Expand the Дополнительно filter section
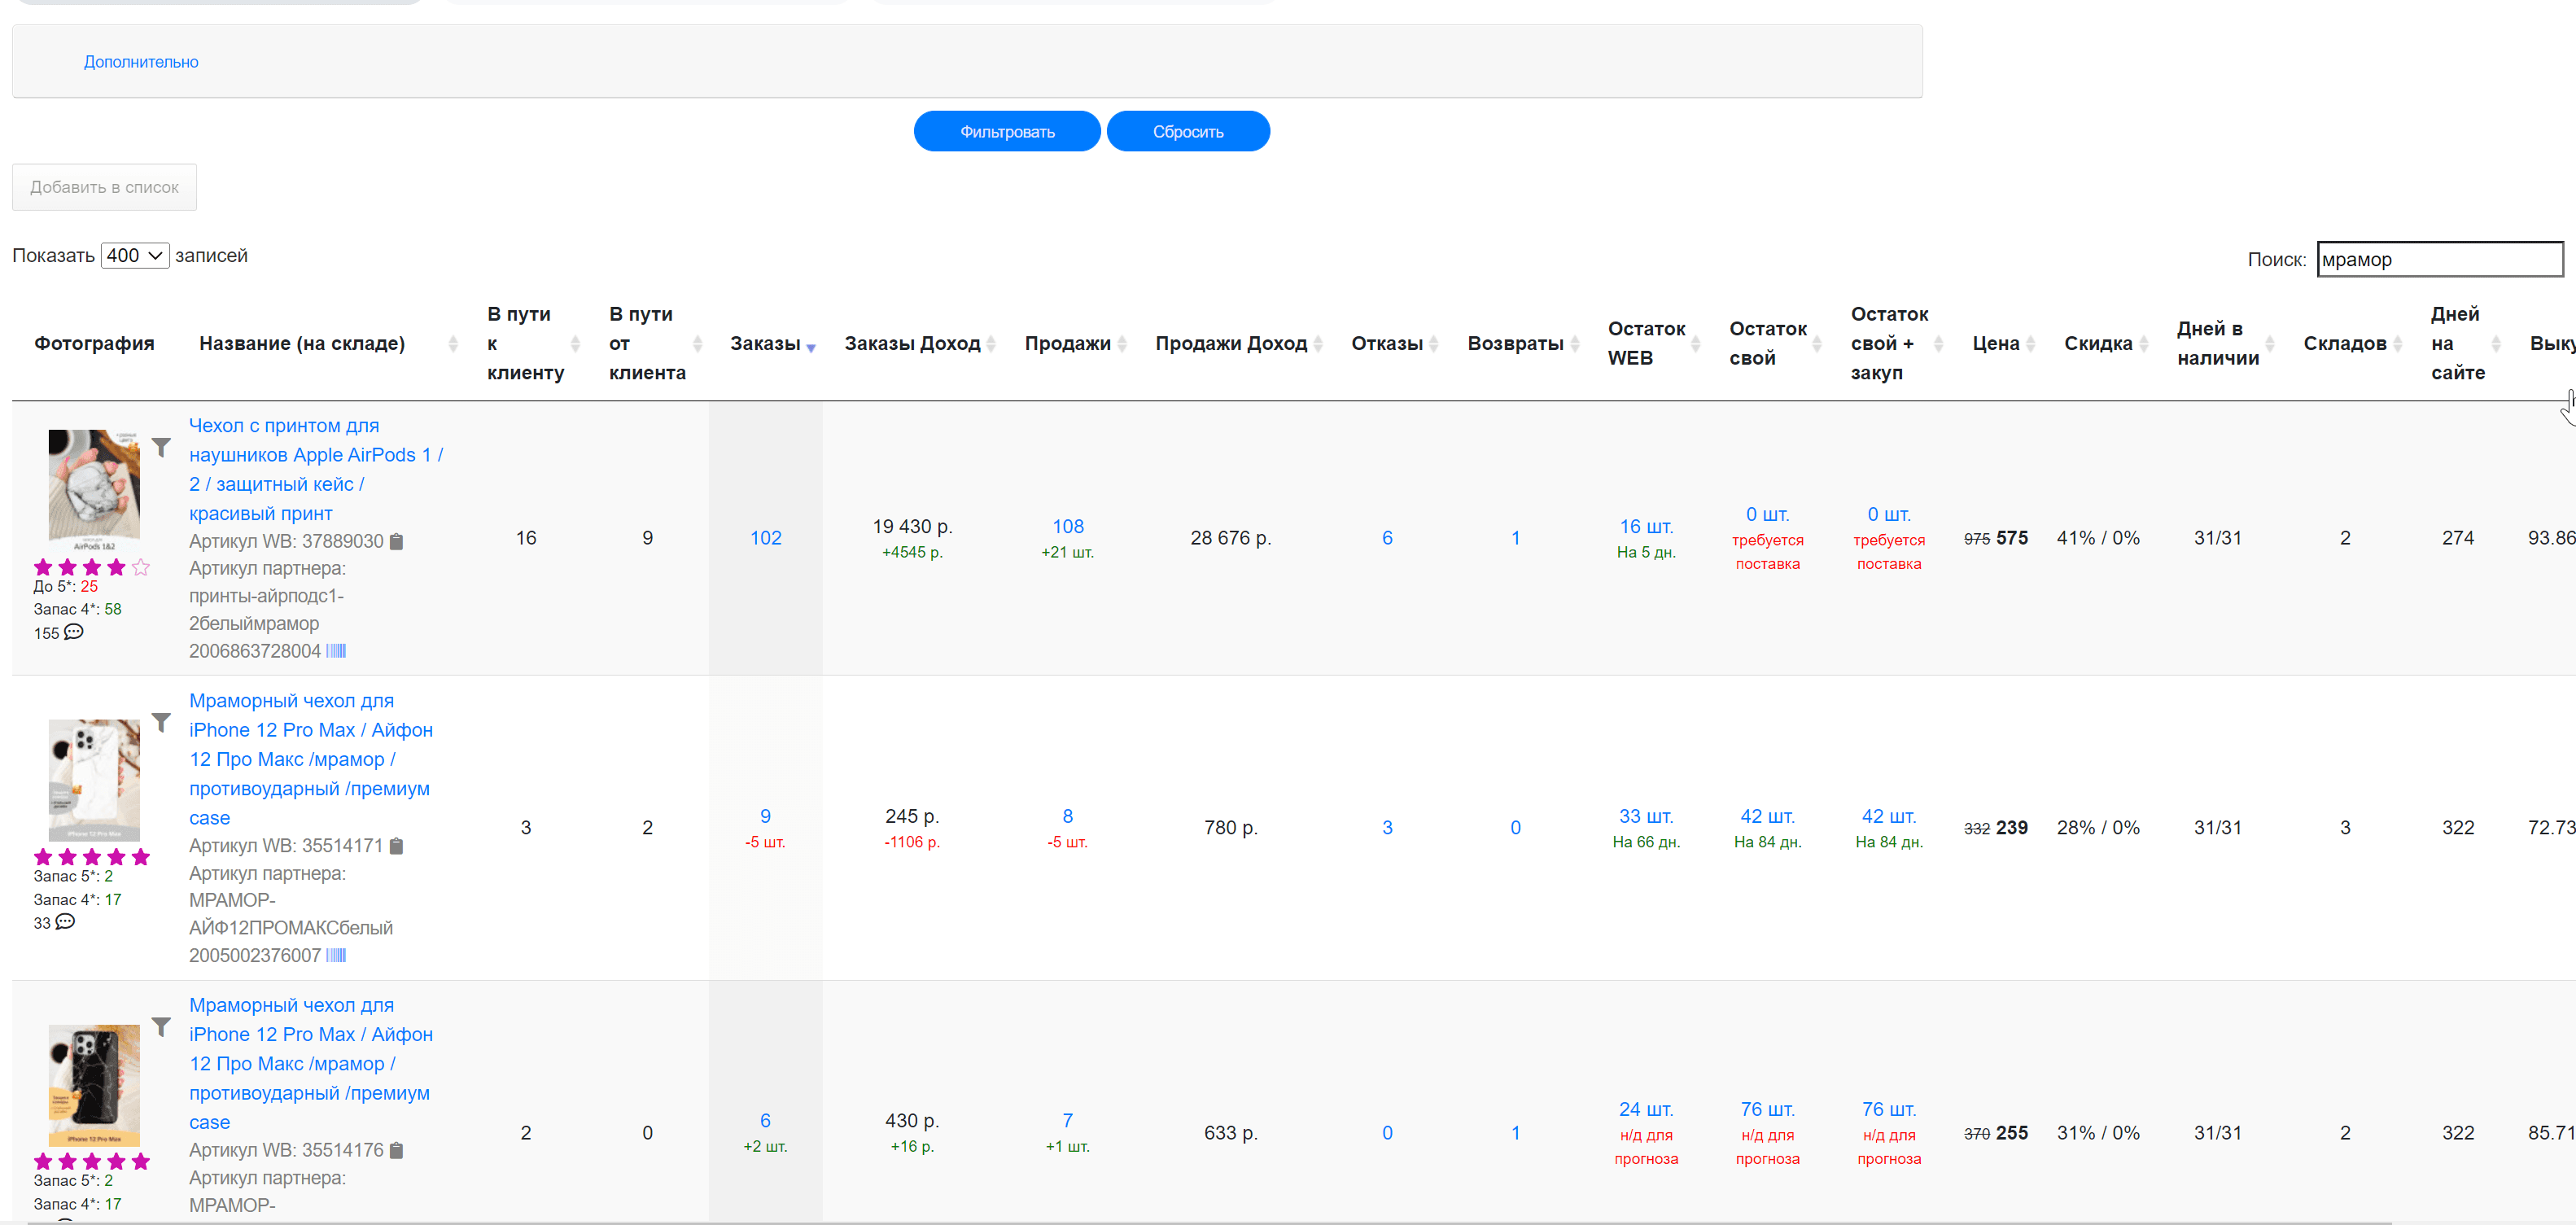Screen dimensions: 2576x1225 (141, 62)
